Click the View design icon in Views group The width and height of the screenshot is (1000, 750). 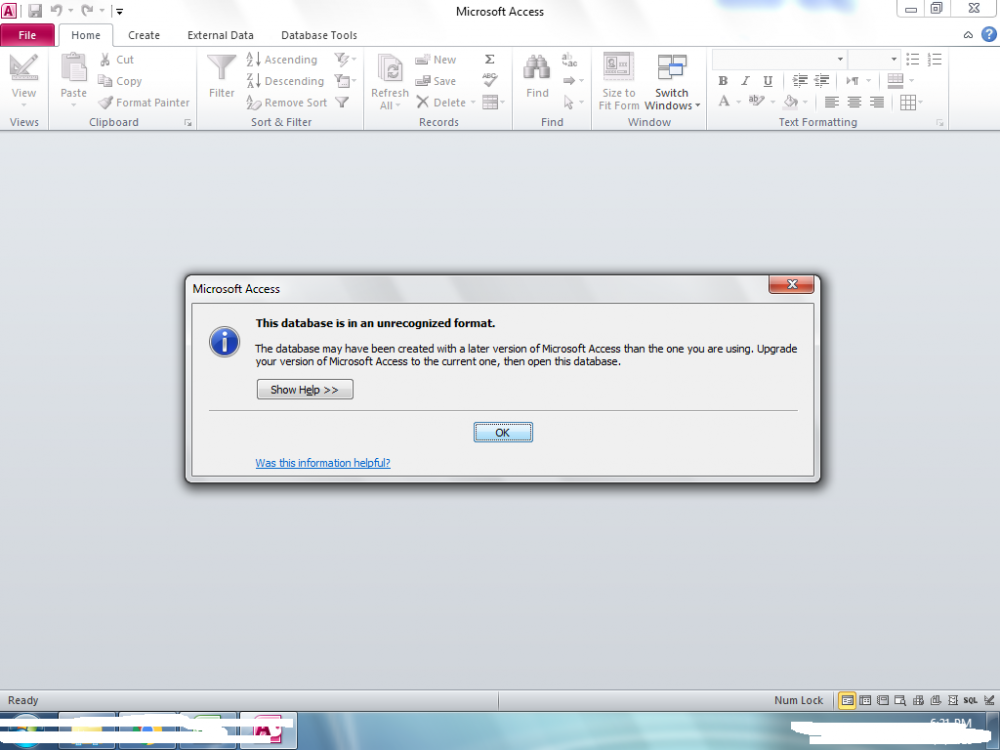coord(24,68)
